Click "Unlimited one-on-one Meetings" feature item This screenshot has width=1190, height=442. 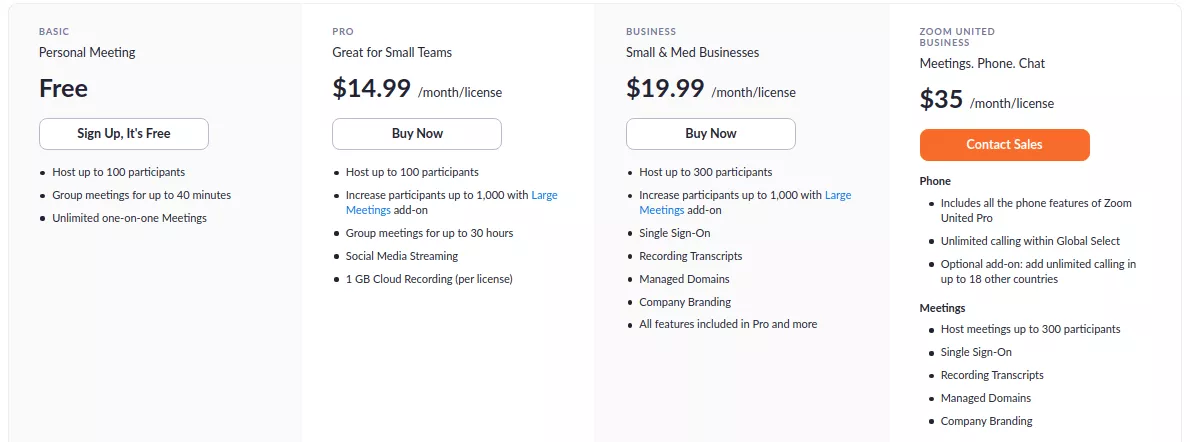129,218
